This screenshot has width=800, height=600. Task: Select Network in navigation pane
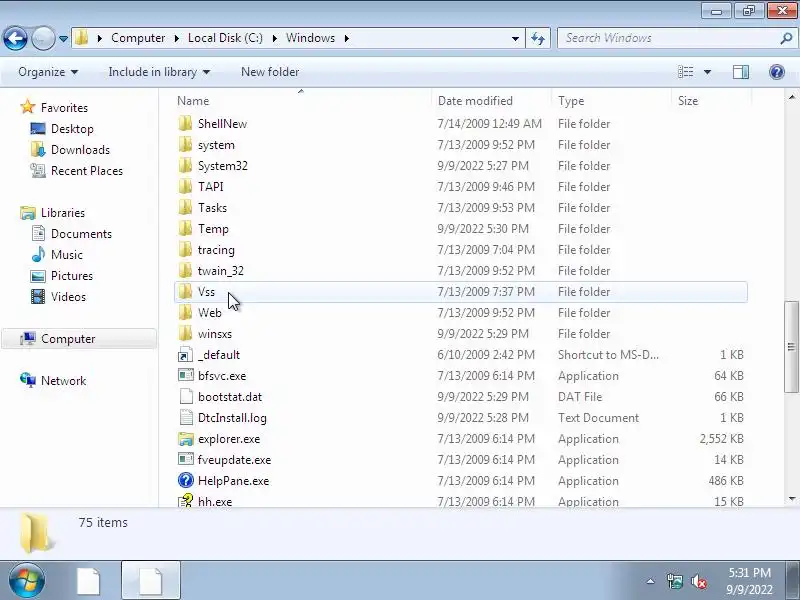pyautogui.click(x=63, y=381)
